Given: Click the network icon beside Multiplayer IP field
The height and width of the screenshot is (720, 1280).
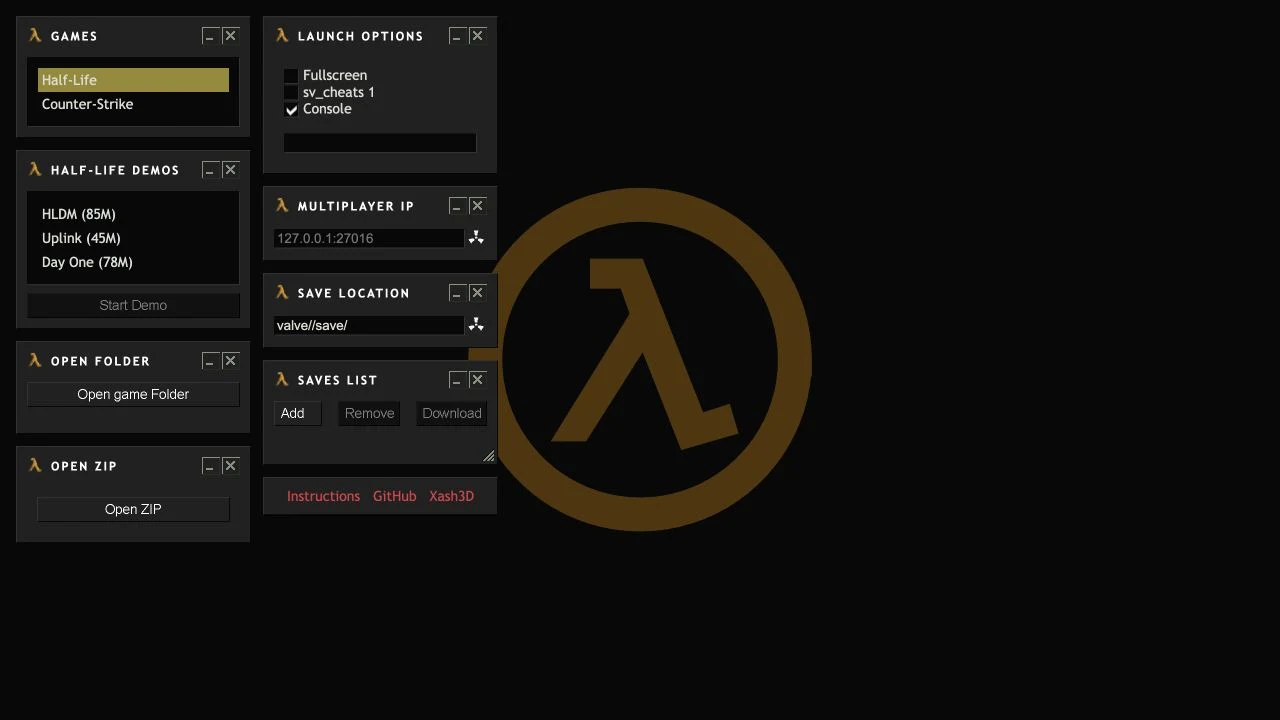Looking at the screenshot, I should 476,238.
